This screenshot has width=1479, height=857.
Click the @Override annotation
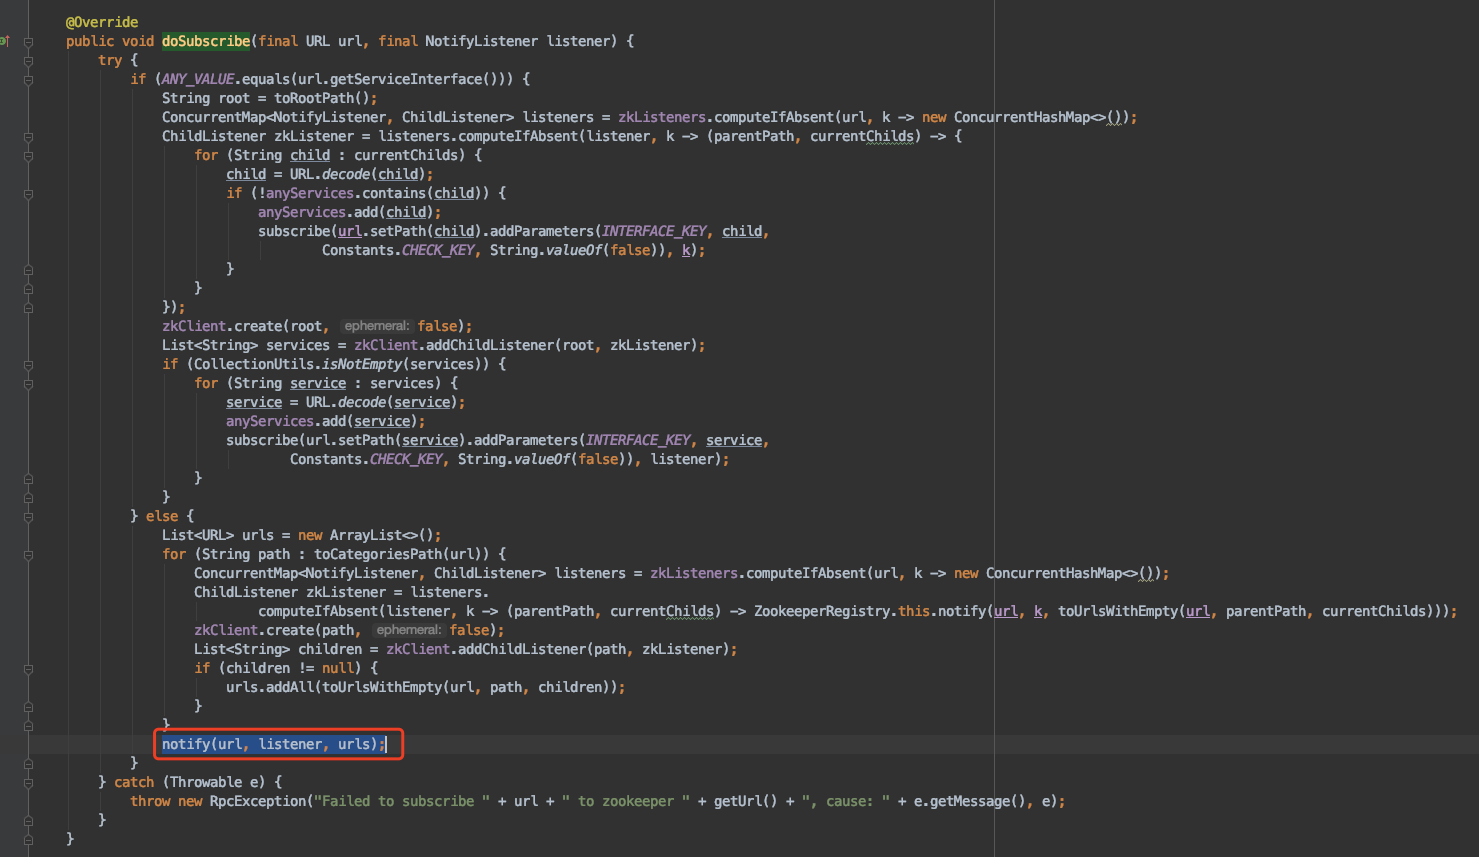coord(102,22)
